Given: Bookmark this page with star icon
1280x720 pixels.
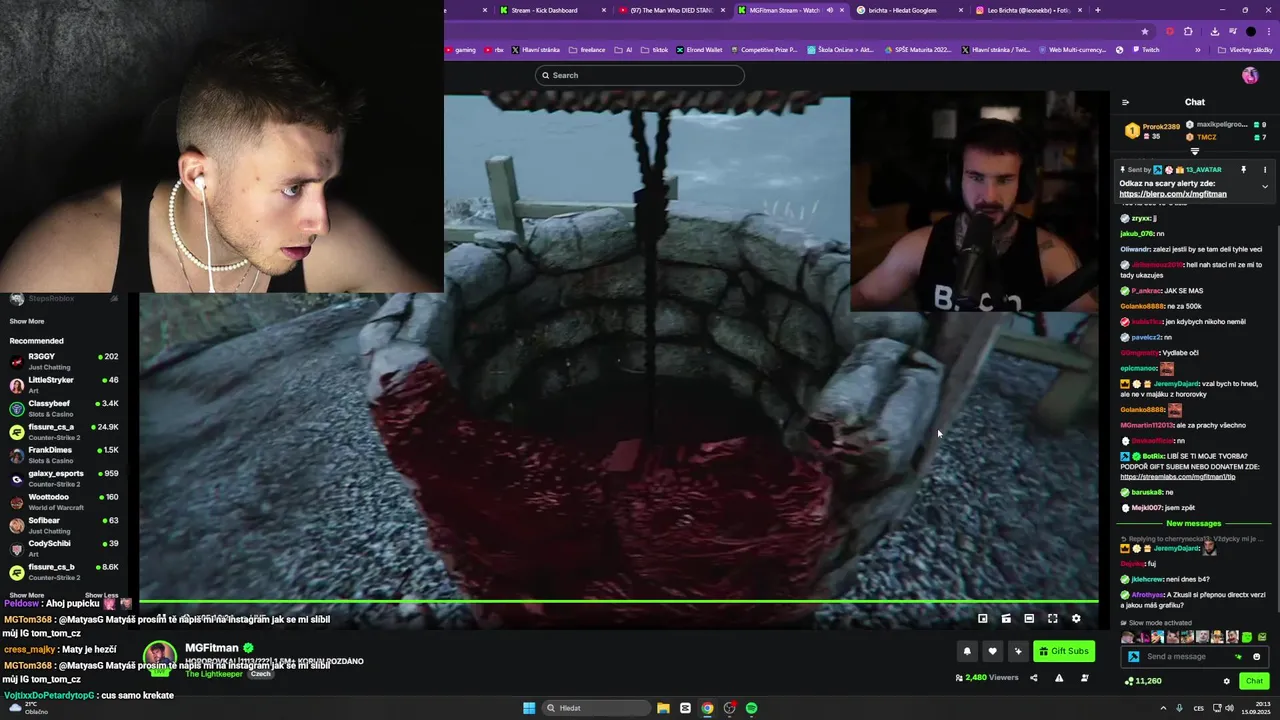Looking at the screenshot, I should [x=1145, y=31].
